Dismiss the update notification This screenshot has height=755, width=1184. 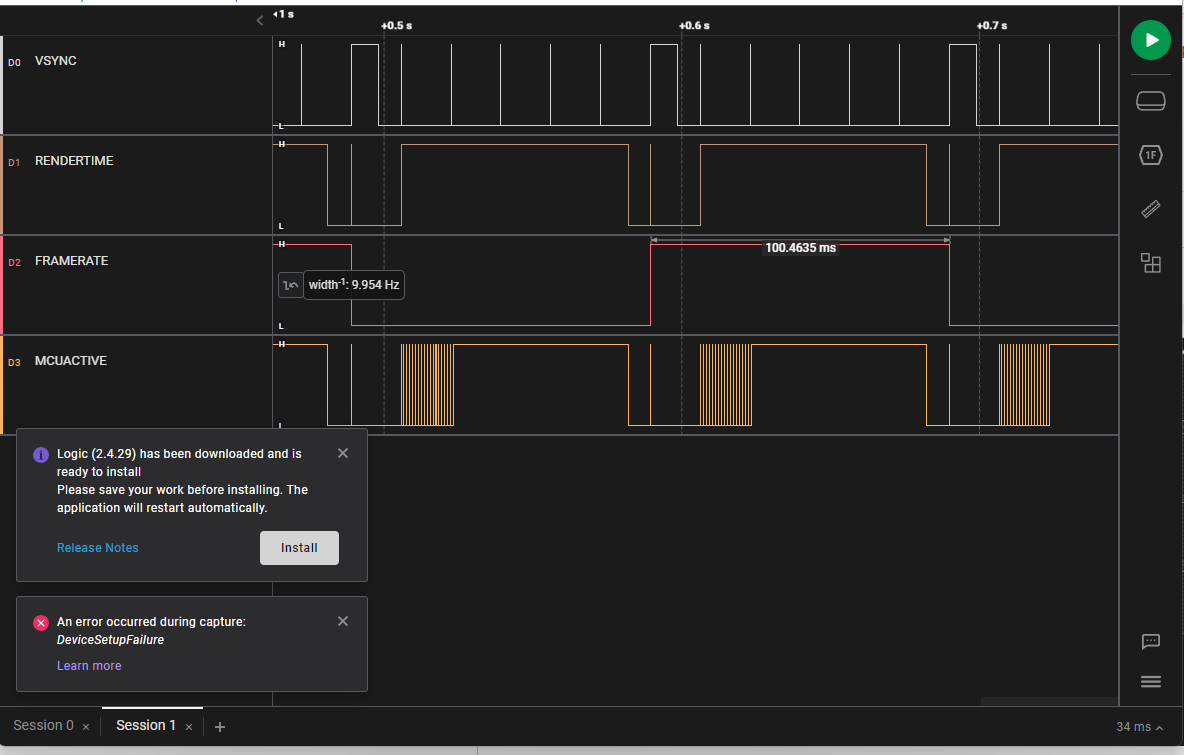342,453
